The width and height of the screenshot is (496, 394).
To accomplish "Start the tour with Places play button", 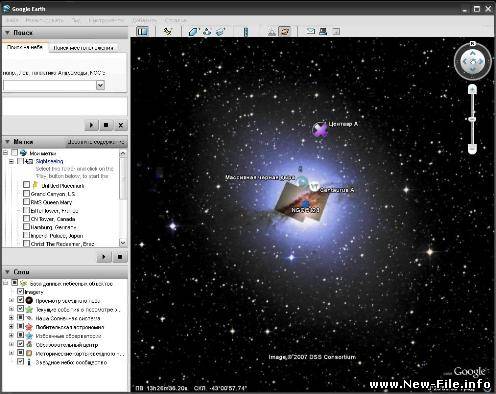I will click(x=104, y=257).
